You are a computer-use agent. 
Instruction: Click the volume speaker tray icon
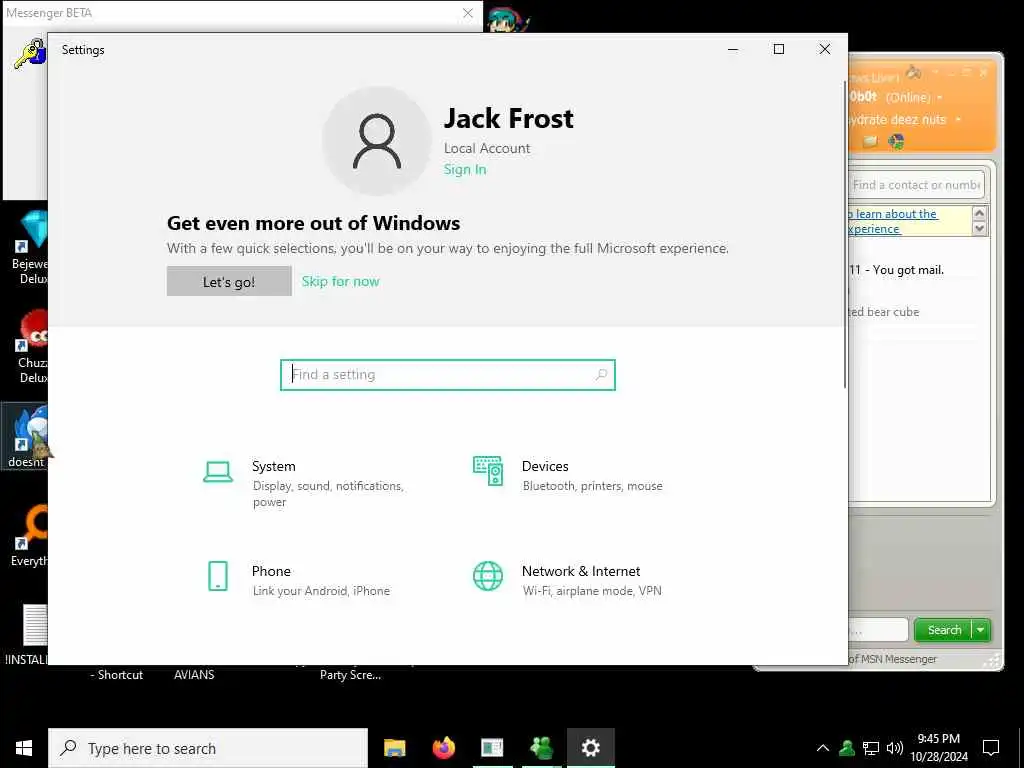coord(895,748)
